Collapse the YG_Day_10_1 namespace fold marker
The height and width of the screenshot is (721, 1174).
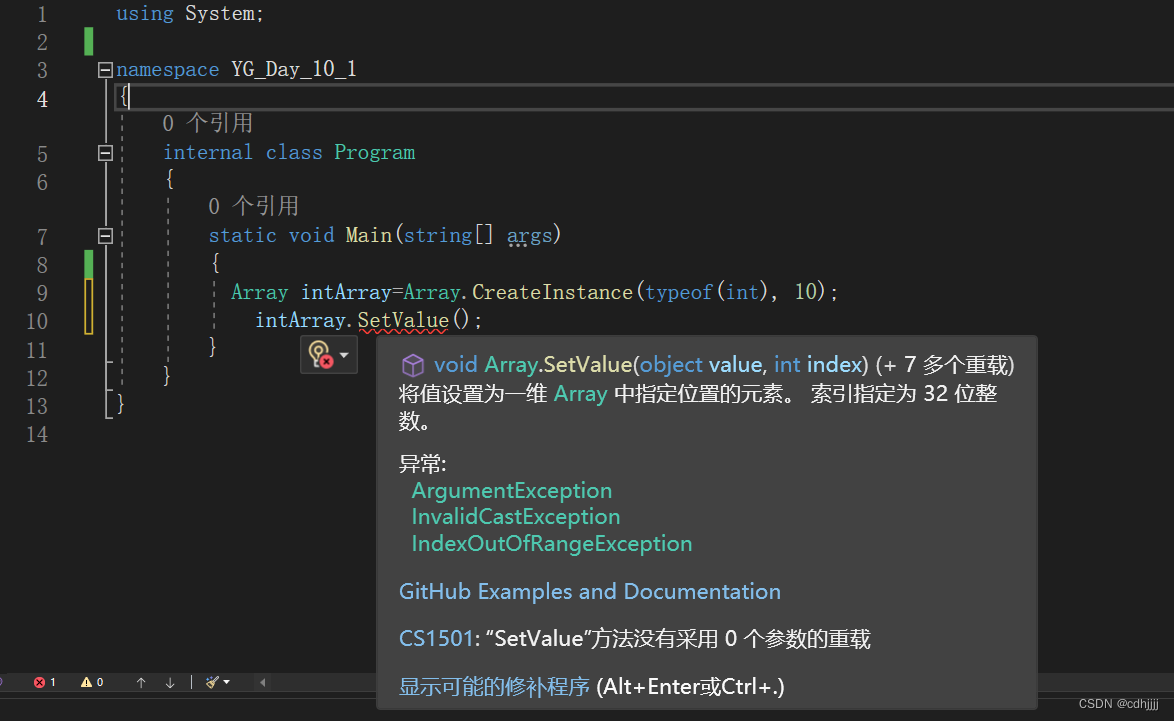coord(105,69)
